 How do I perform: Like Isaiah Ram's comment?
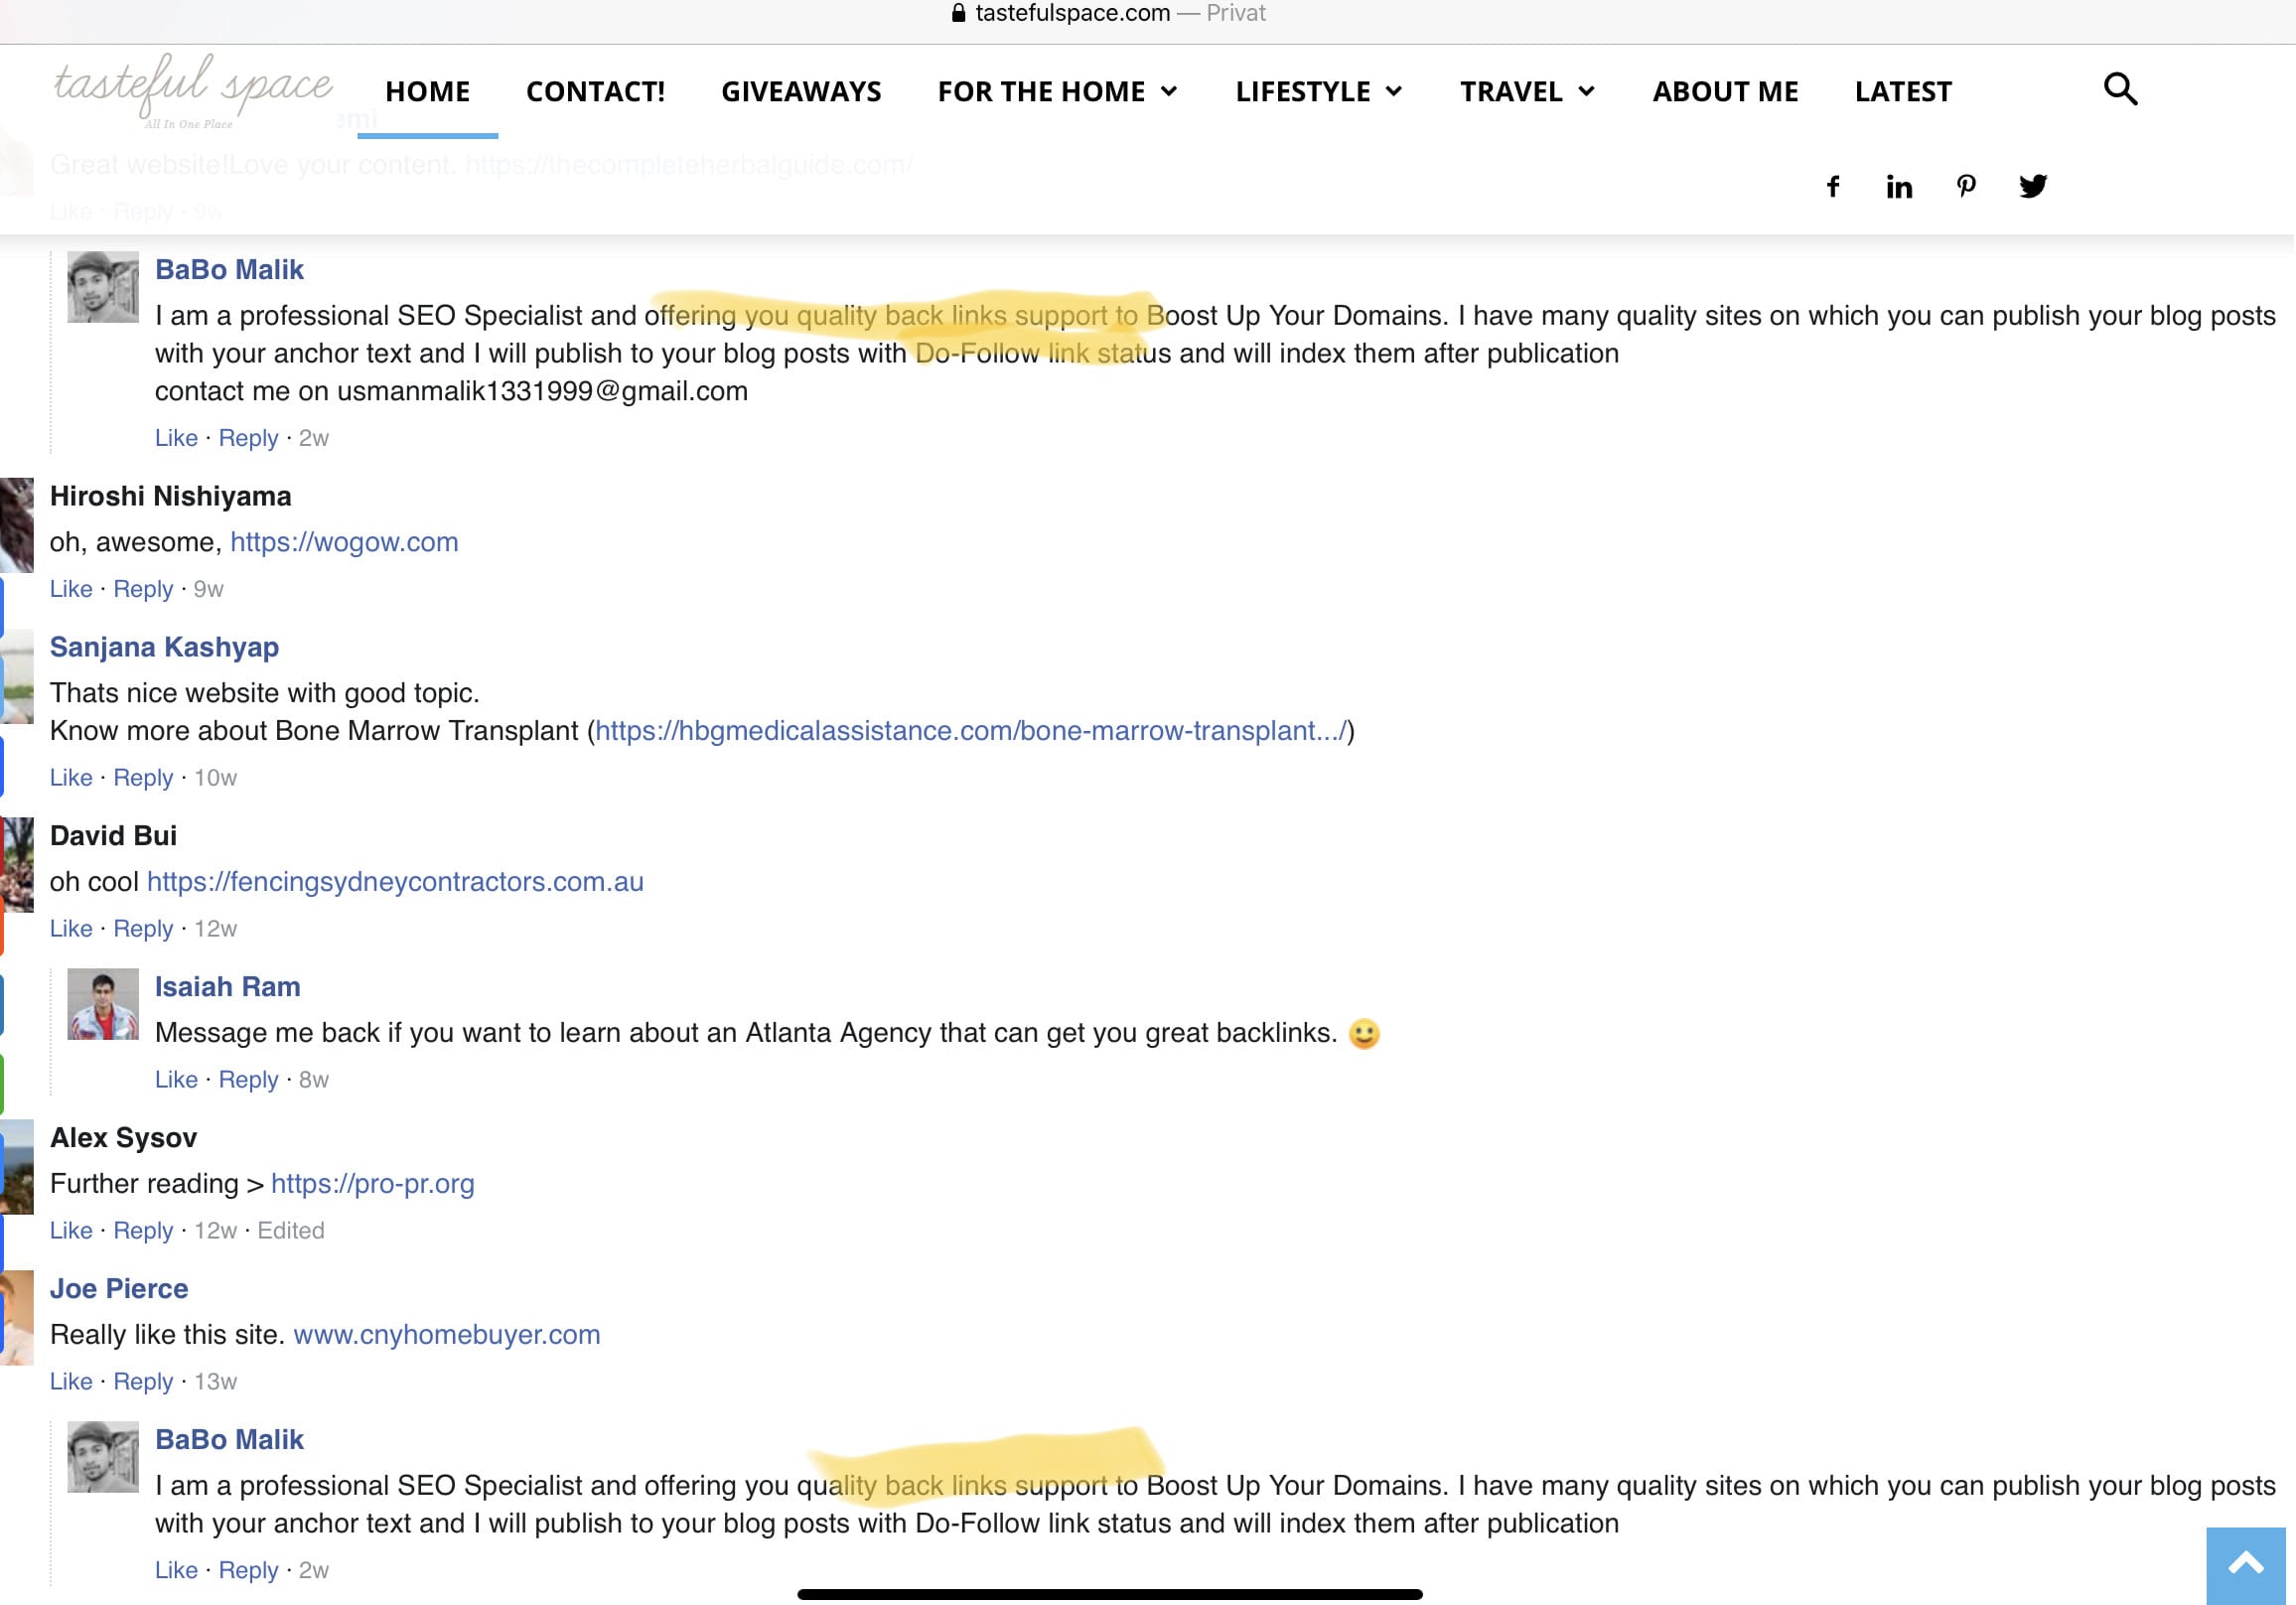coord(176,1080)
